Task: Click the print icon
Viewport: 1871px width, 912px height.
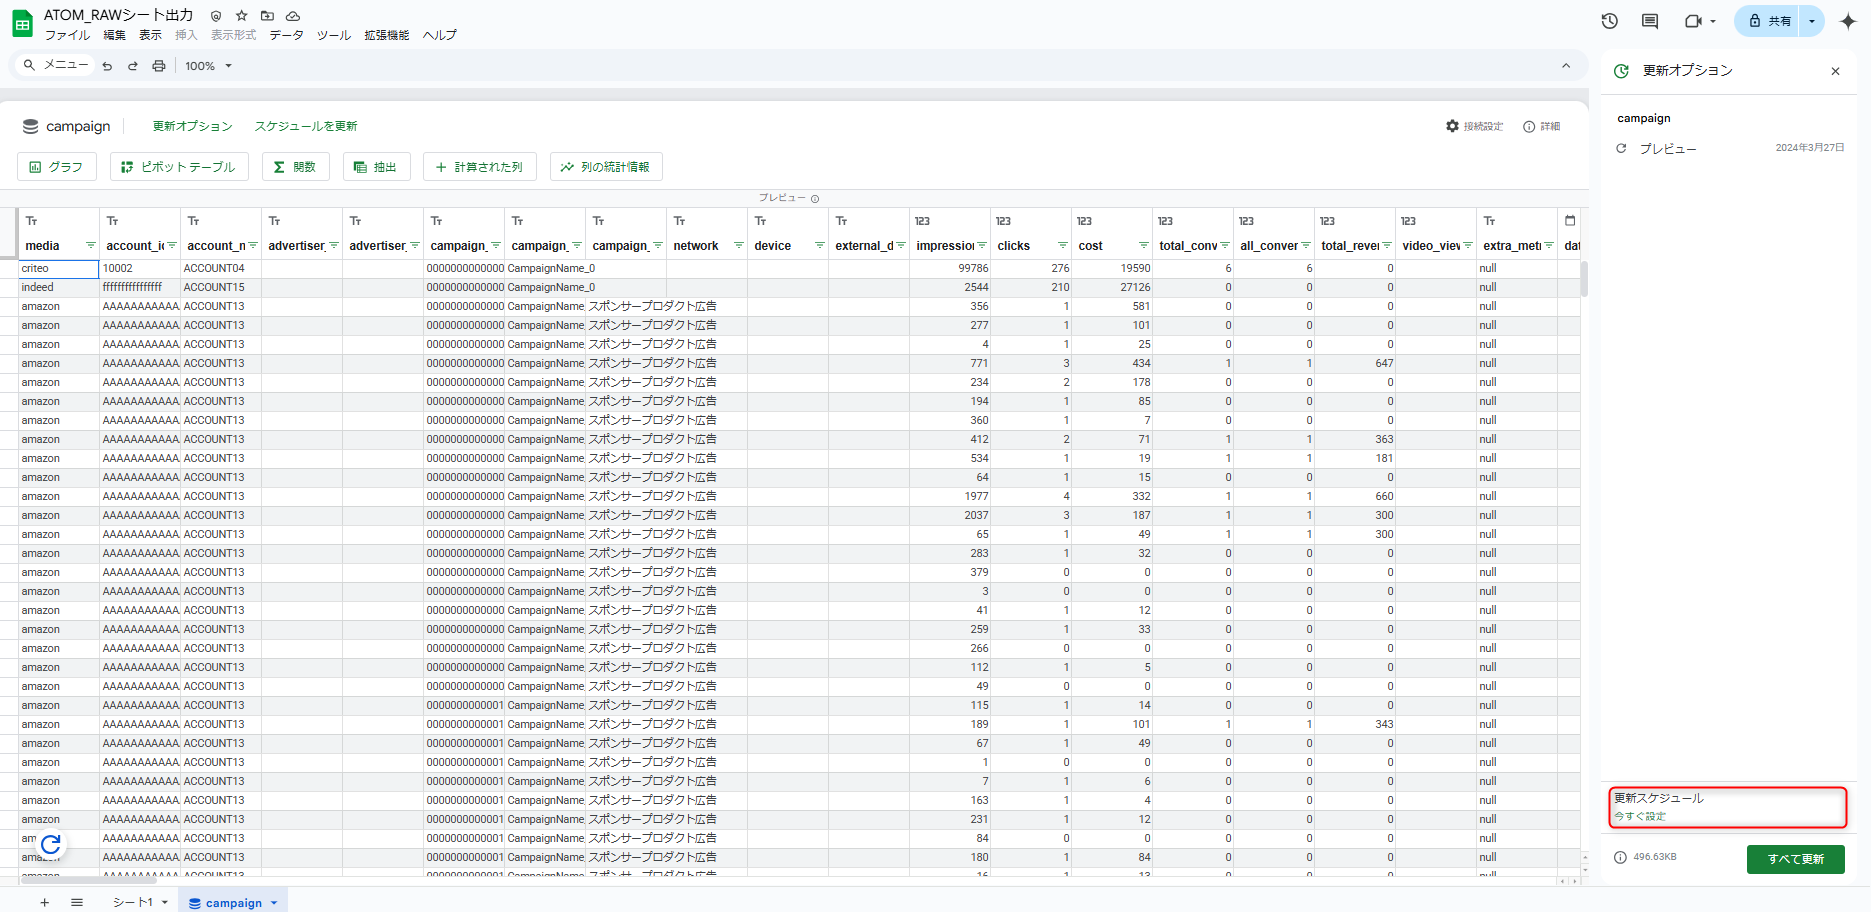Action: pyautogui.click(x=158, y=66)
